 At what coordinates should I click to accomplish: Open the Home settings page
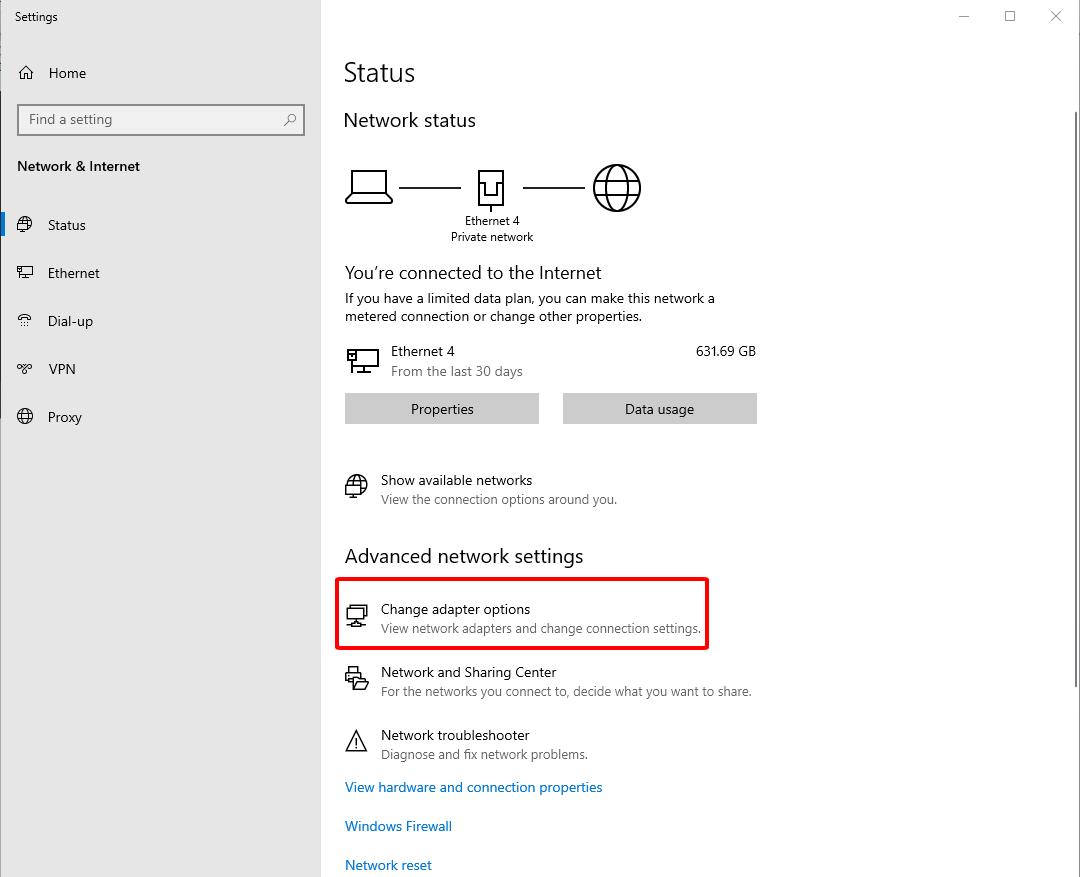pyautogui.click(x=68, y=73)
